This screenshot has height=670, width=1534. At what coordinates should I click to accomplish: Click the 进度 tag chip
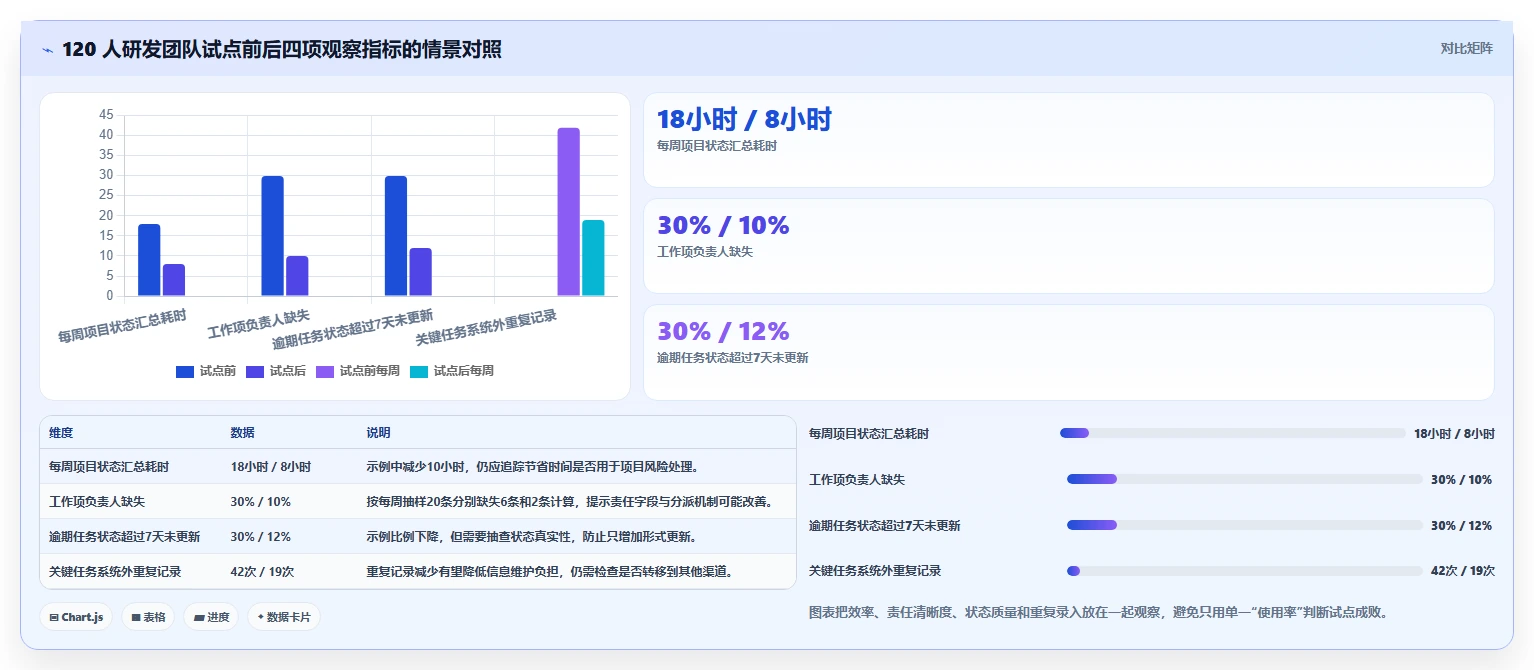tap(211, 617)
